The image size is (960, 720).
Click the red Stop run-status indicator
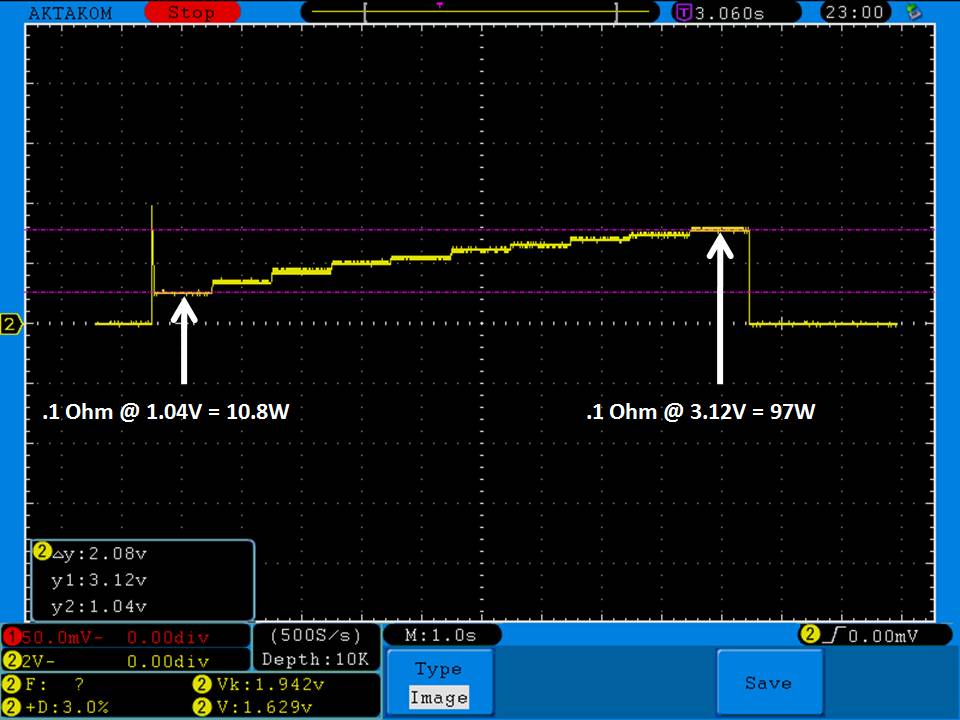190,12
